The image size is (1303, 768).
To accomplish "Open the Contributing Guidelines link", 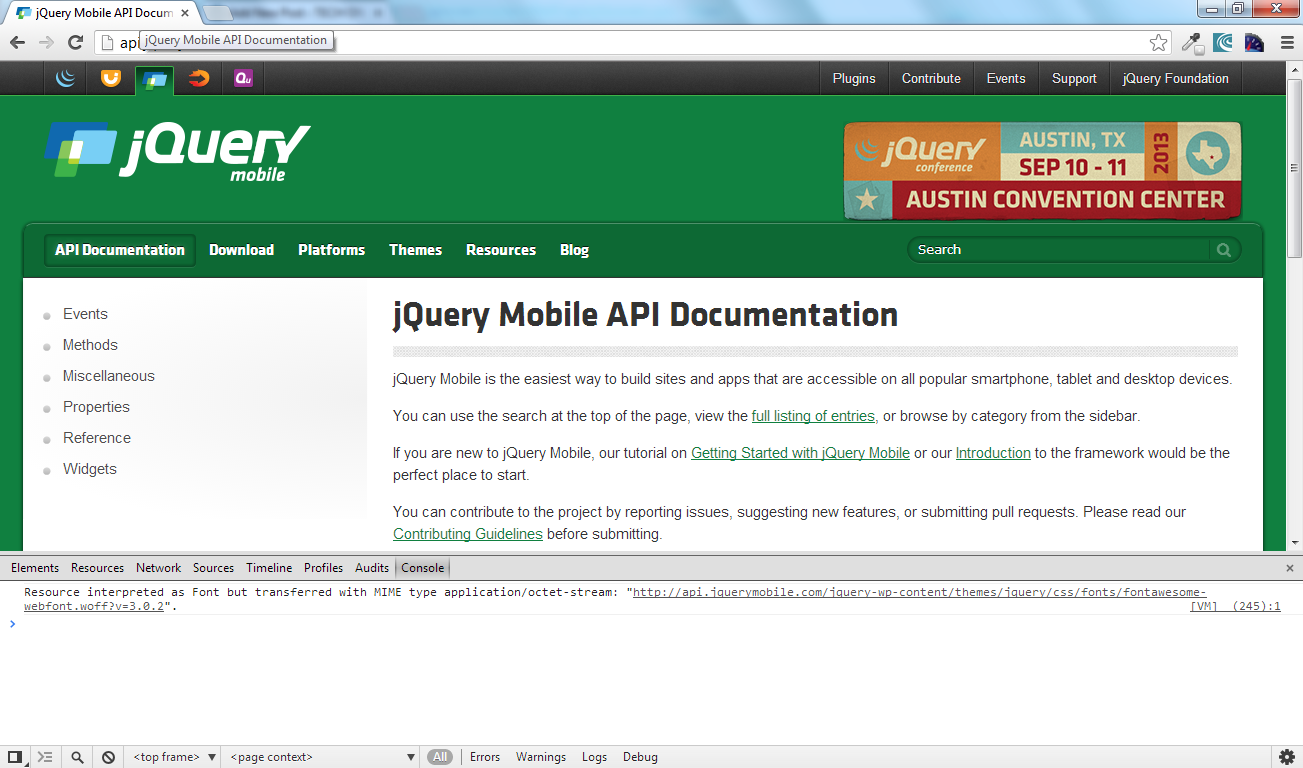I will click(x=468, y=534).
